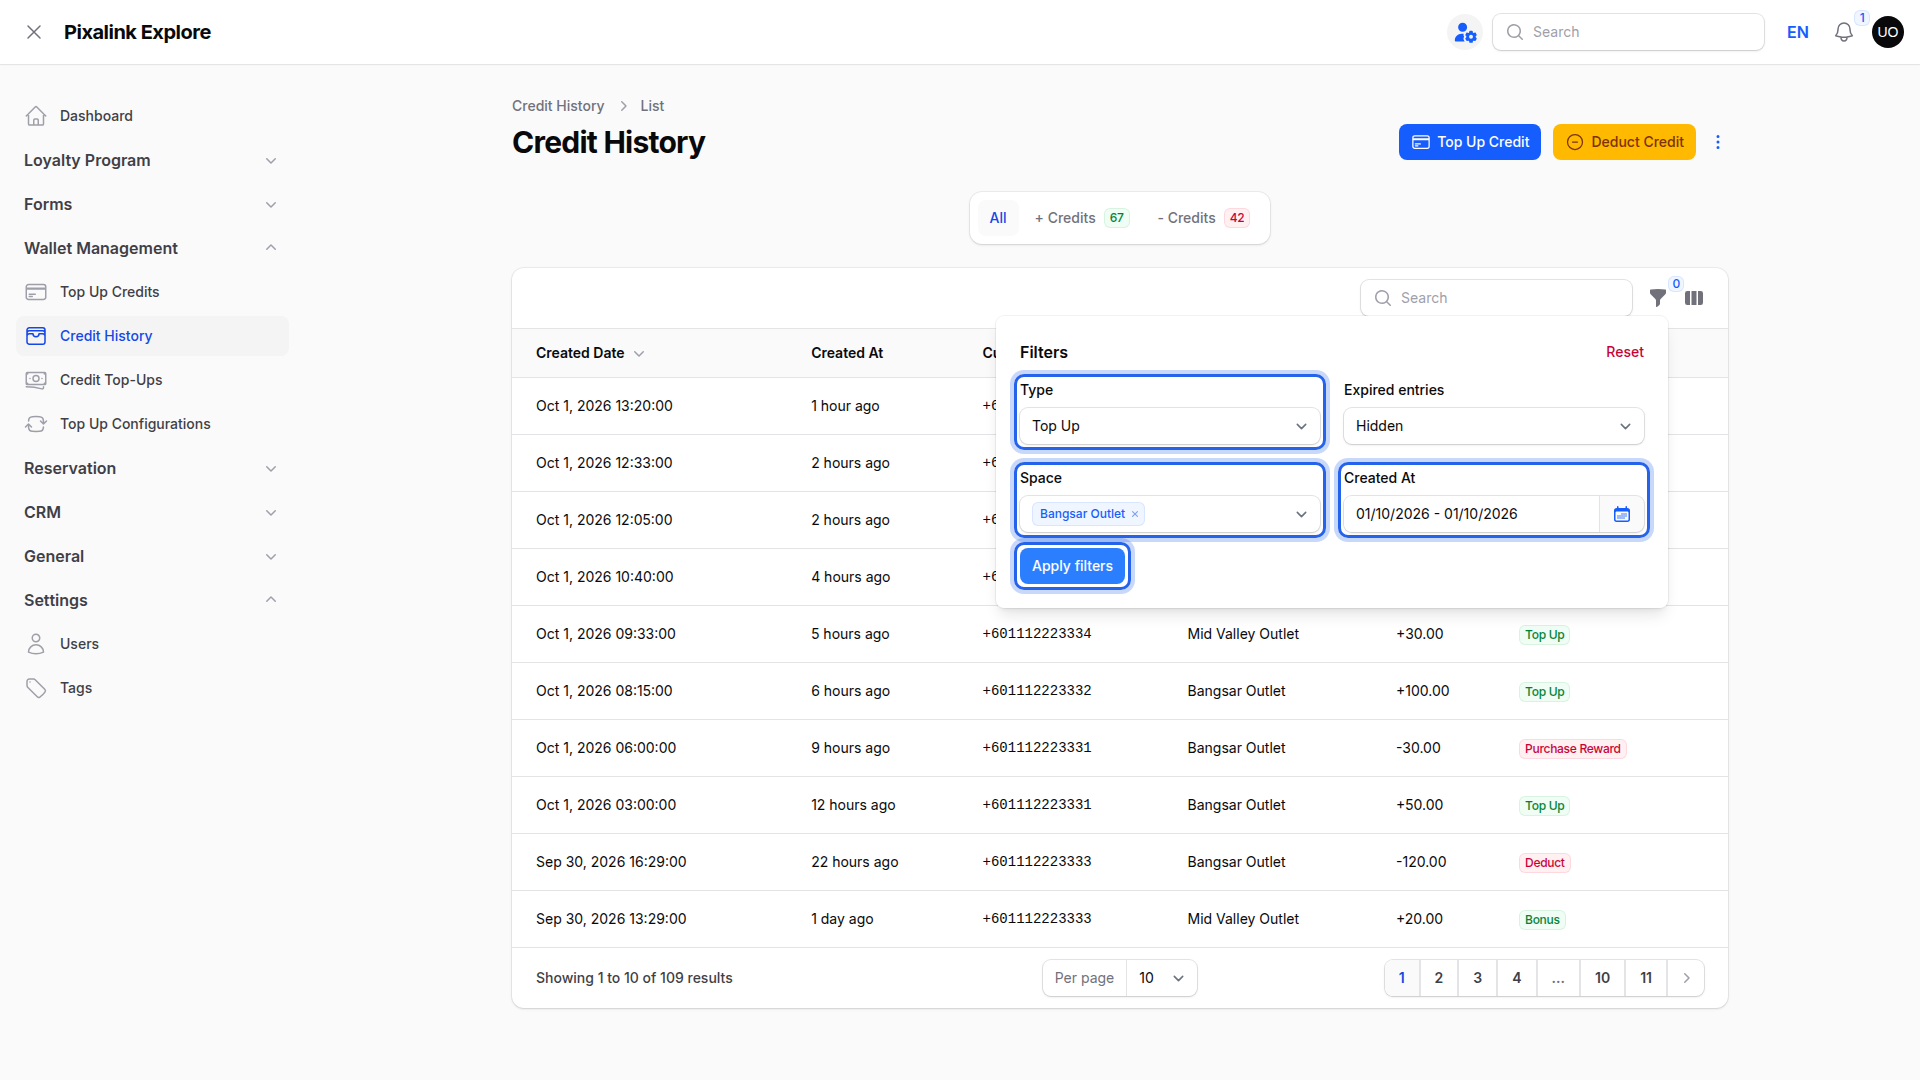Expand the Forms section

tap(152, 204)
